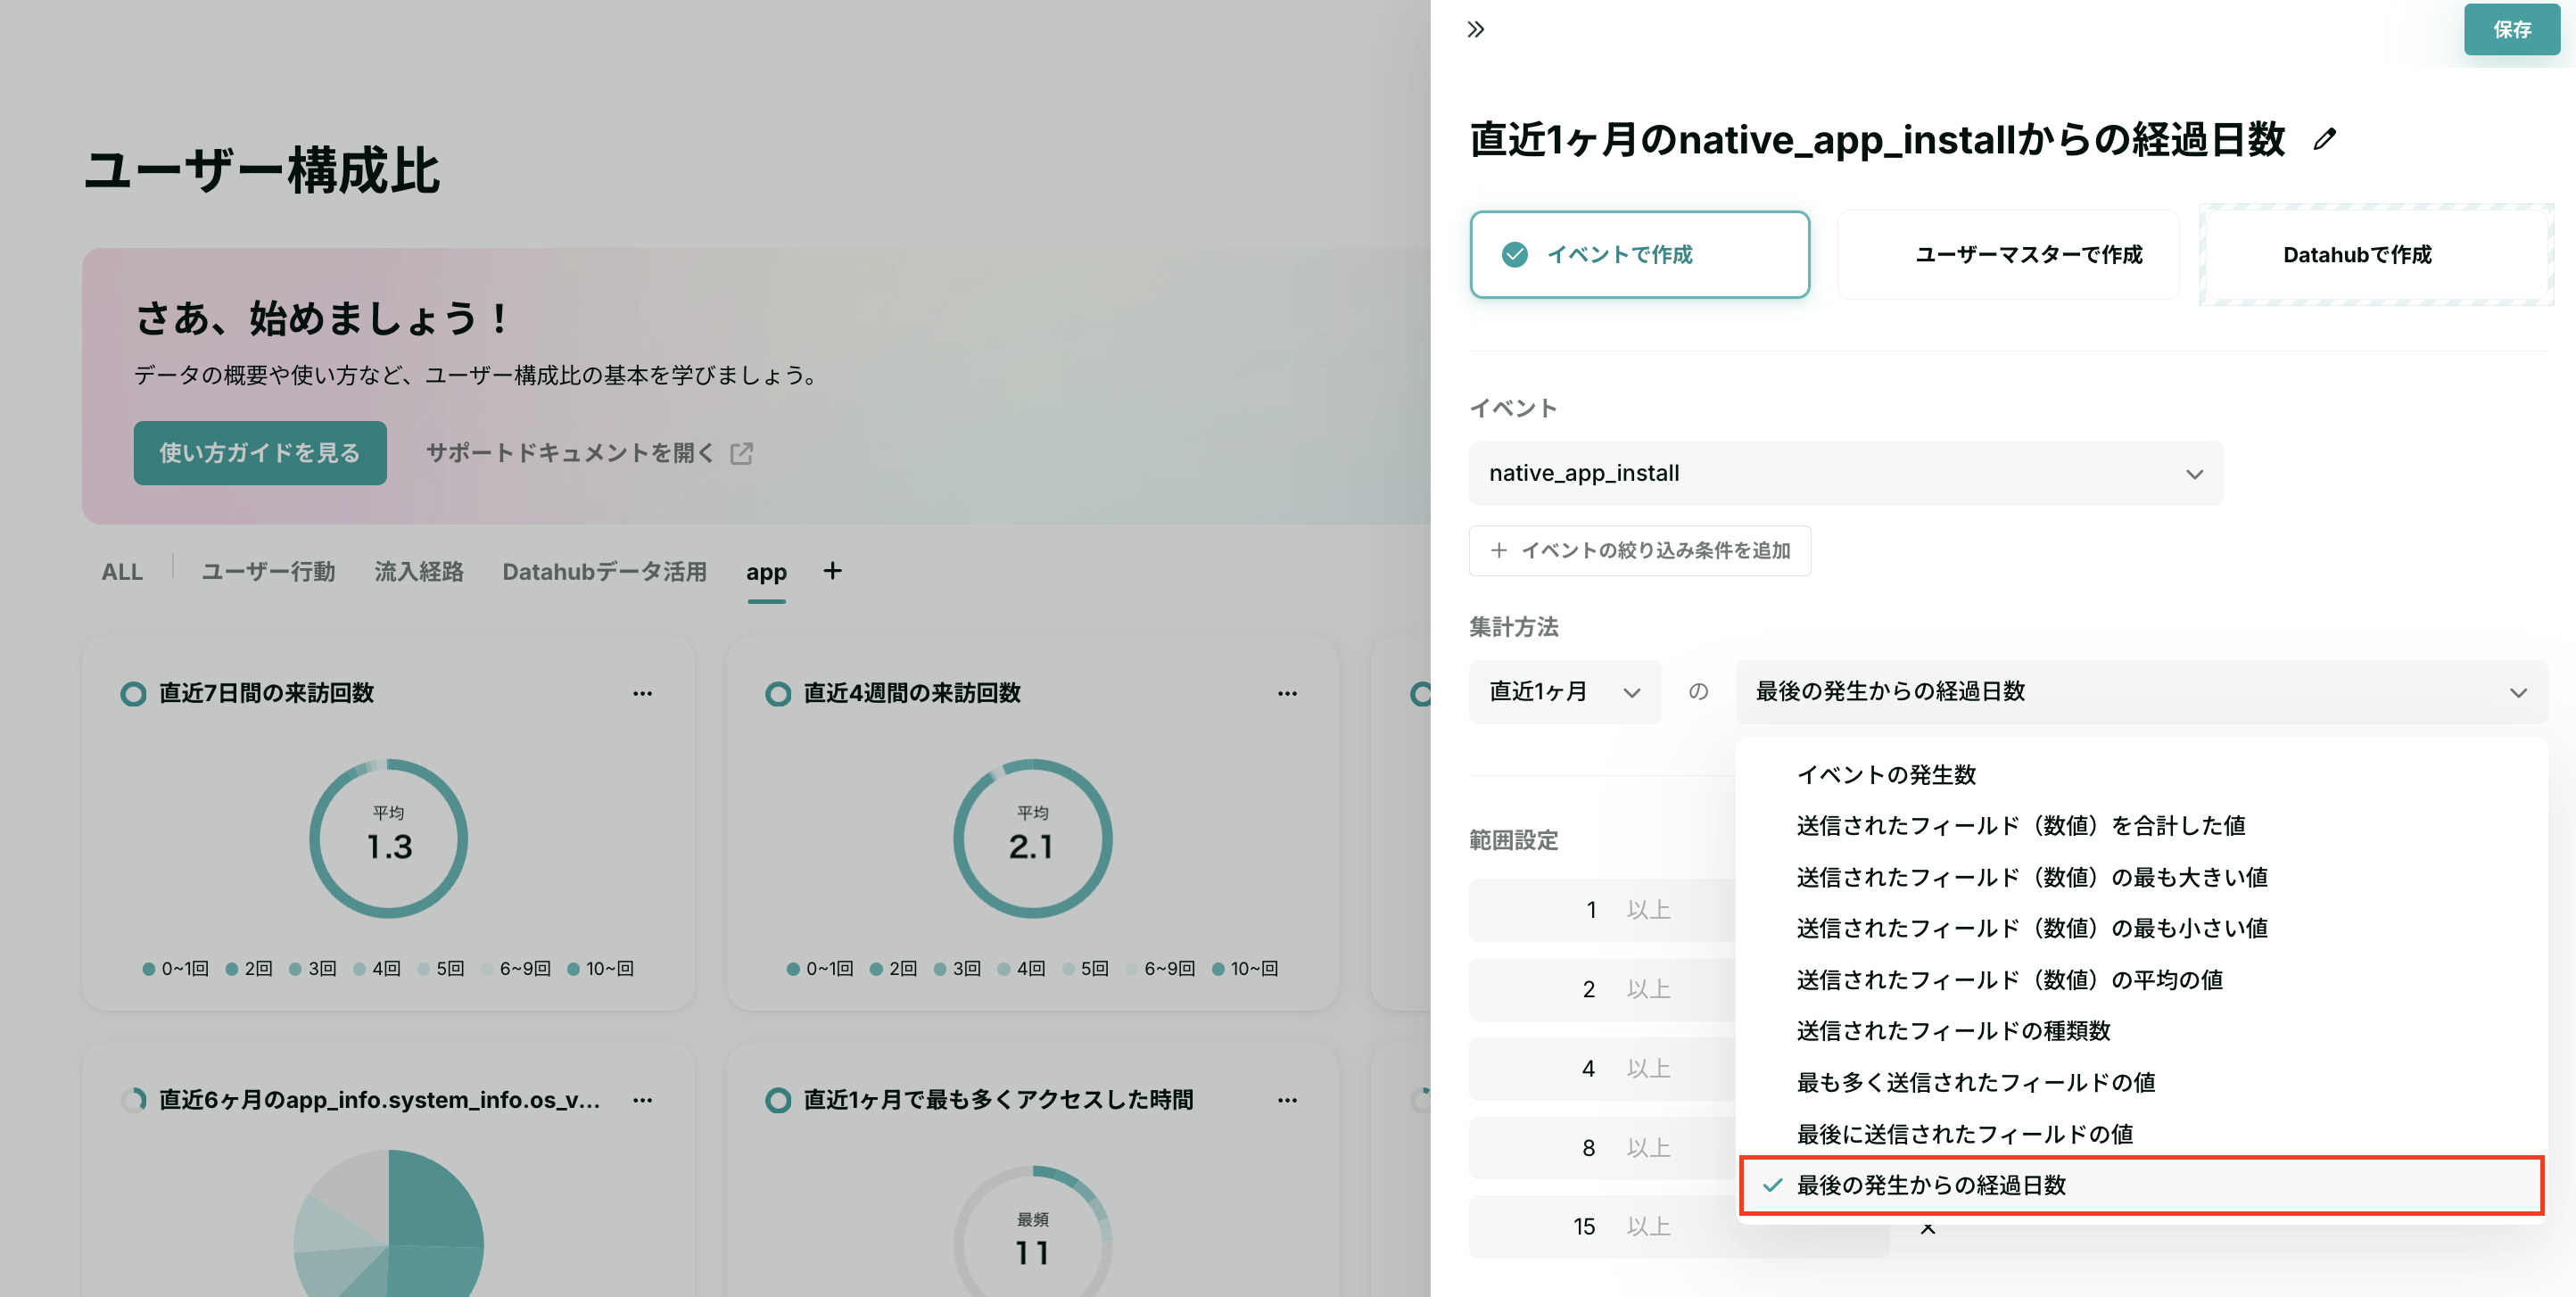Switch to the Datahubデータ活用 tab
2576x1297 pixels.
tap(604, 571)
